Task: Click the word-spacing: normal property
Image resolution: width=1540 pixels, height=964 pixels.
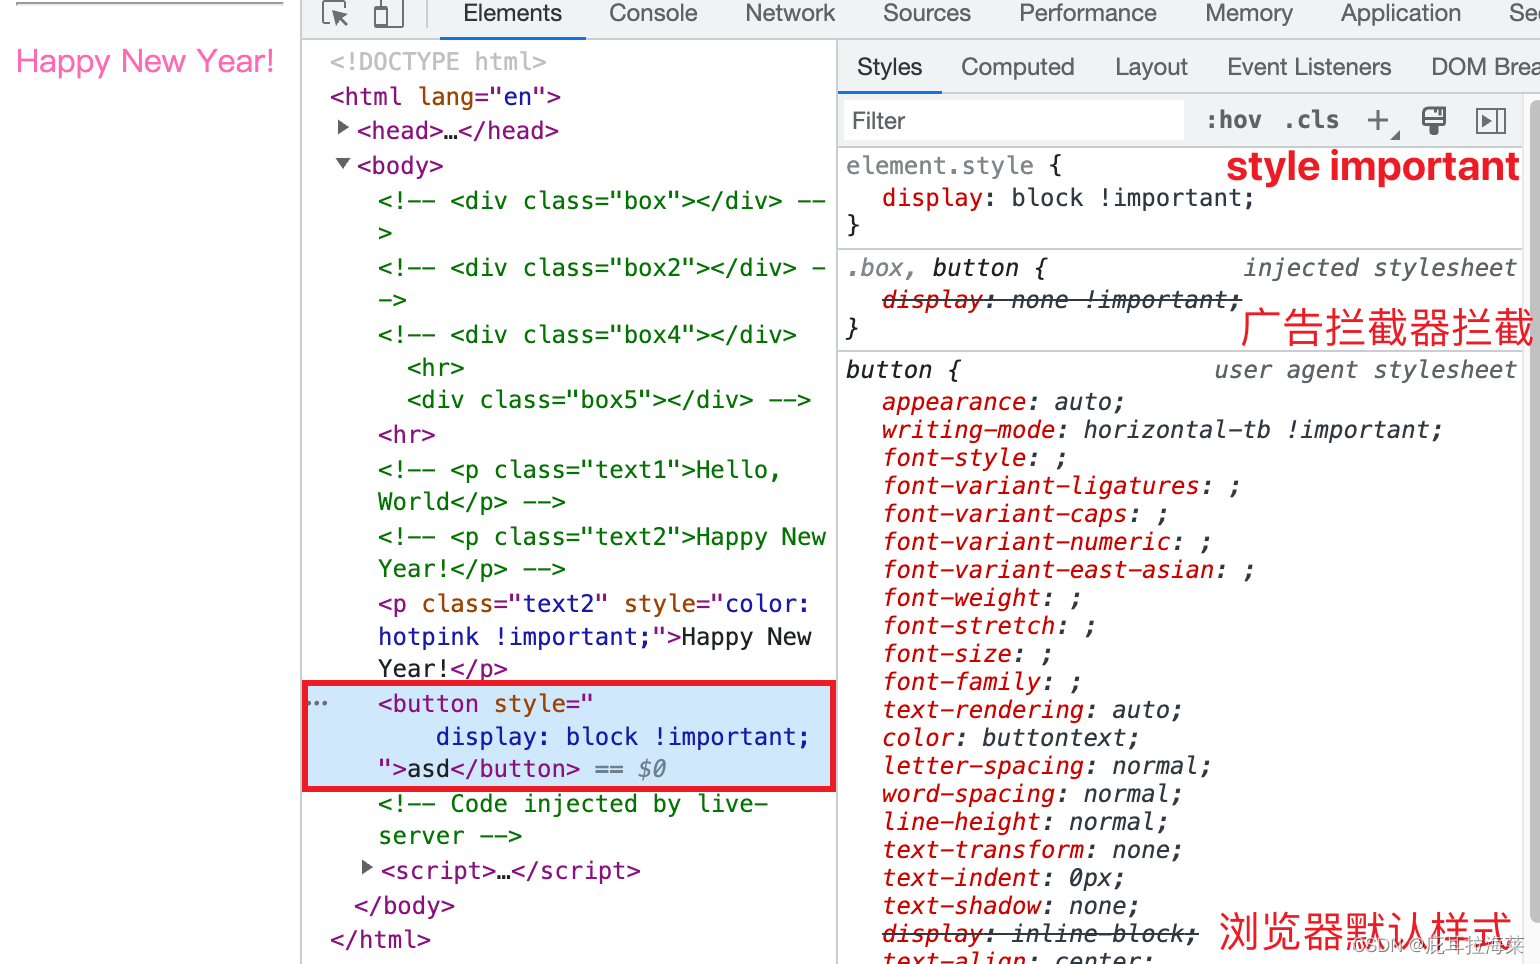Action: coord(1032,794)
